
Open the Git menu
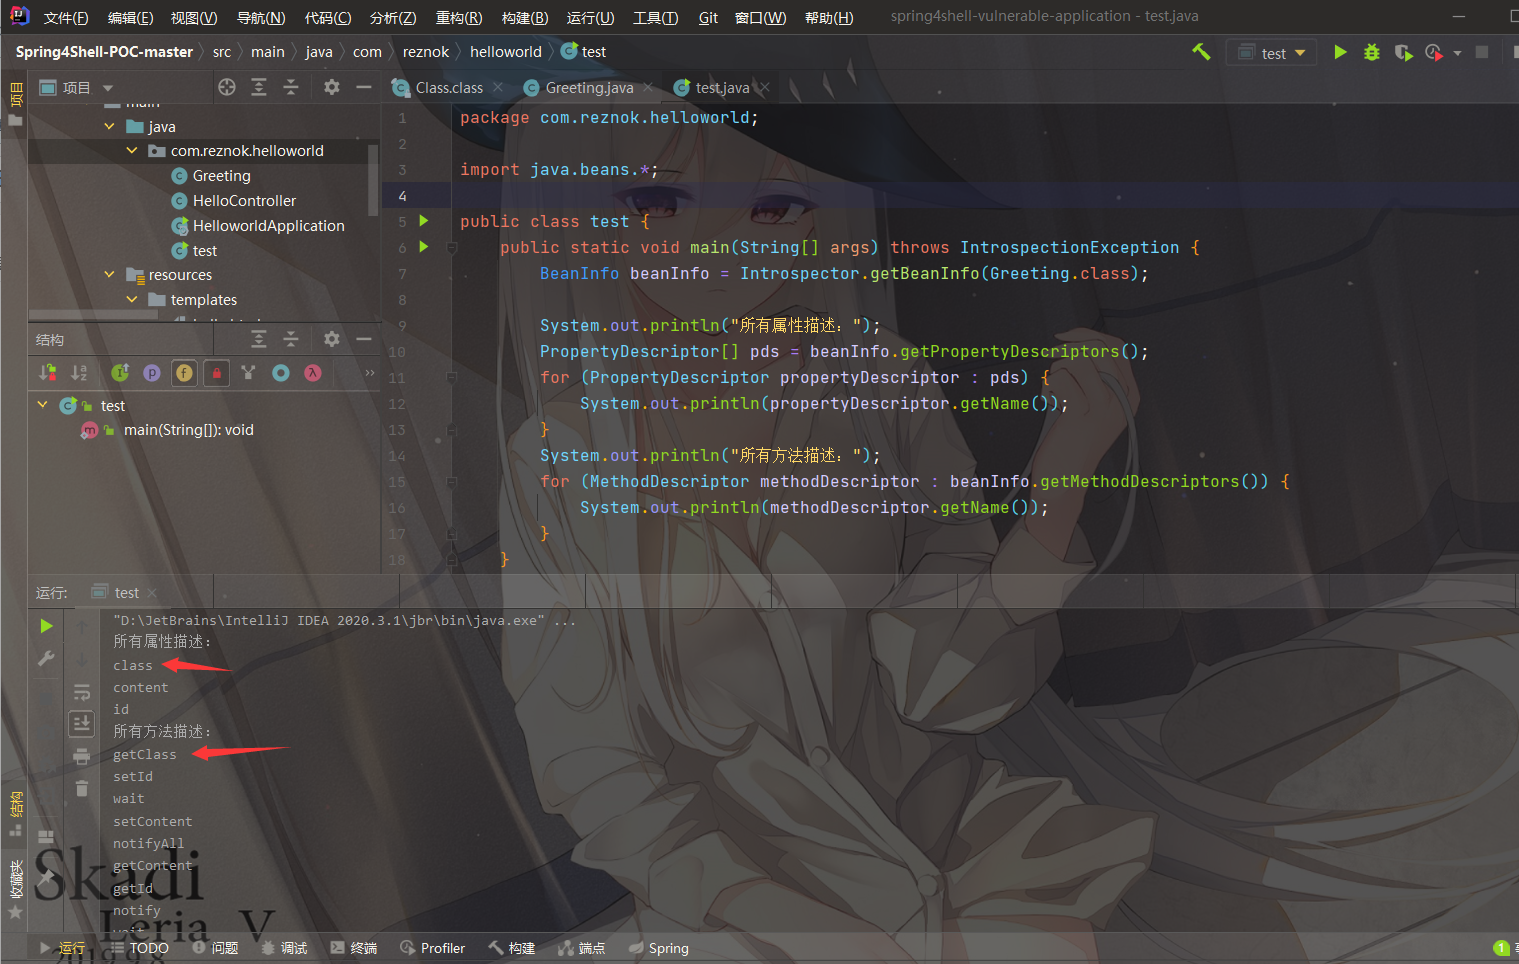708,18
